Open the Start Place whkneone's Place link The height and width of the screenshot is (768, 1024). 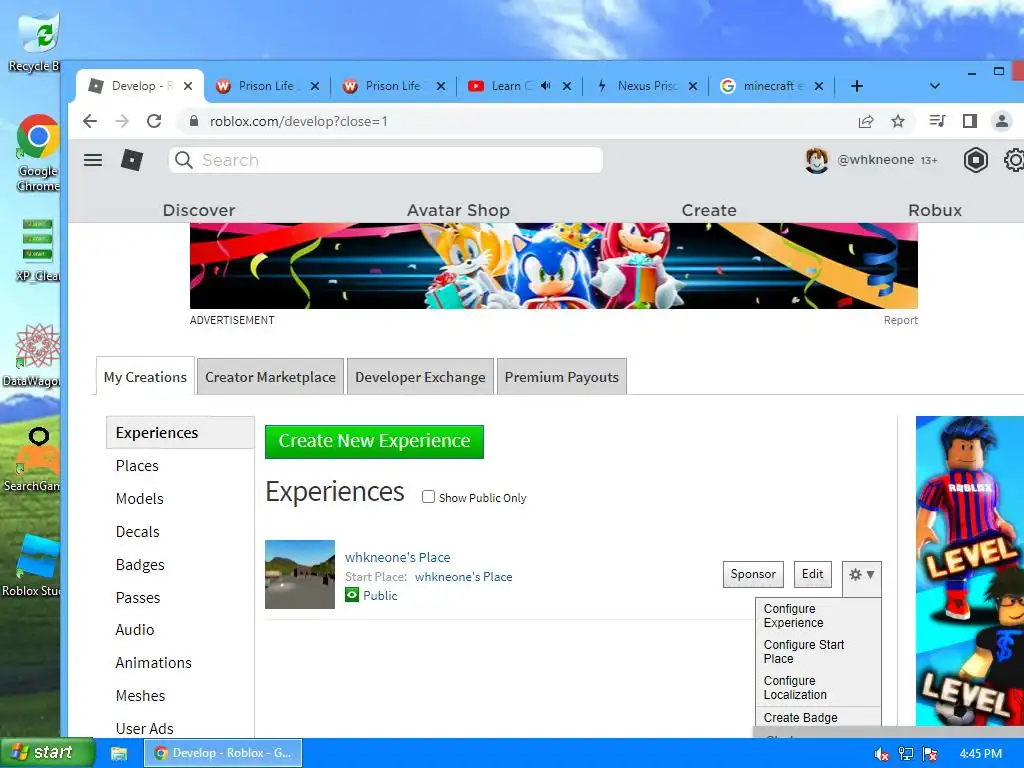click(464, 577)
